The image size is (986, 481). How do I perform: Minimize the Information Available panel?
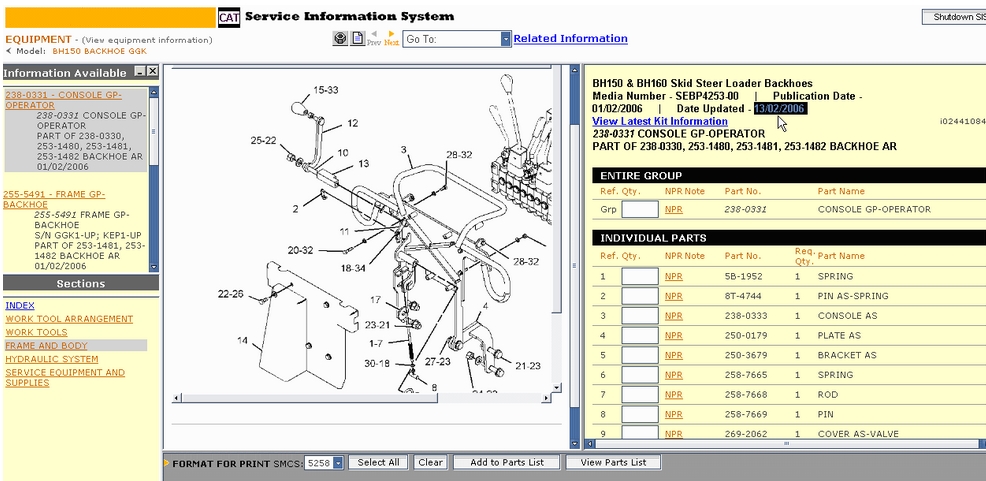coord(140,72)
